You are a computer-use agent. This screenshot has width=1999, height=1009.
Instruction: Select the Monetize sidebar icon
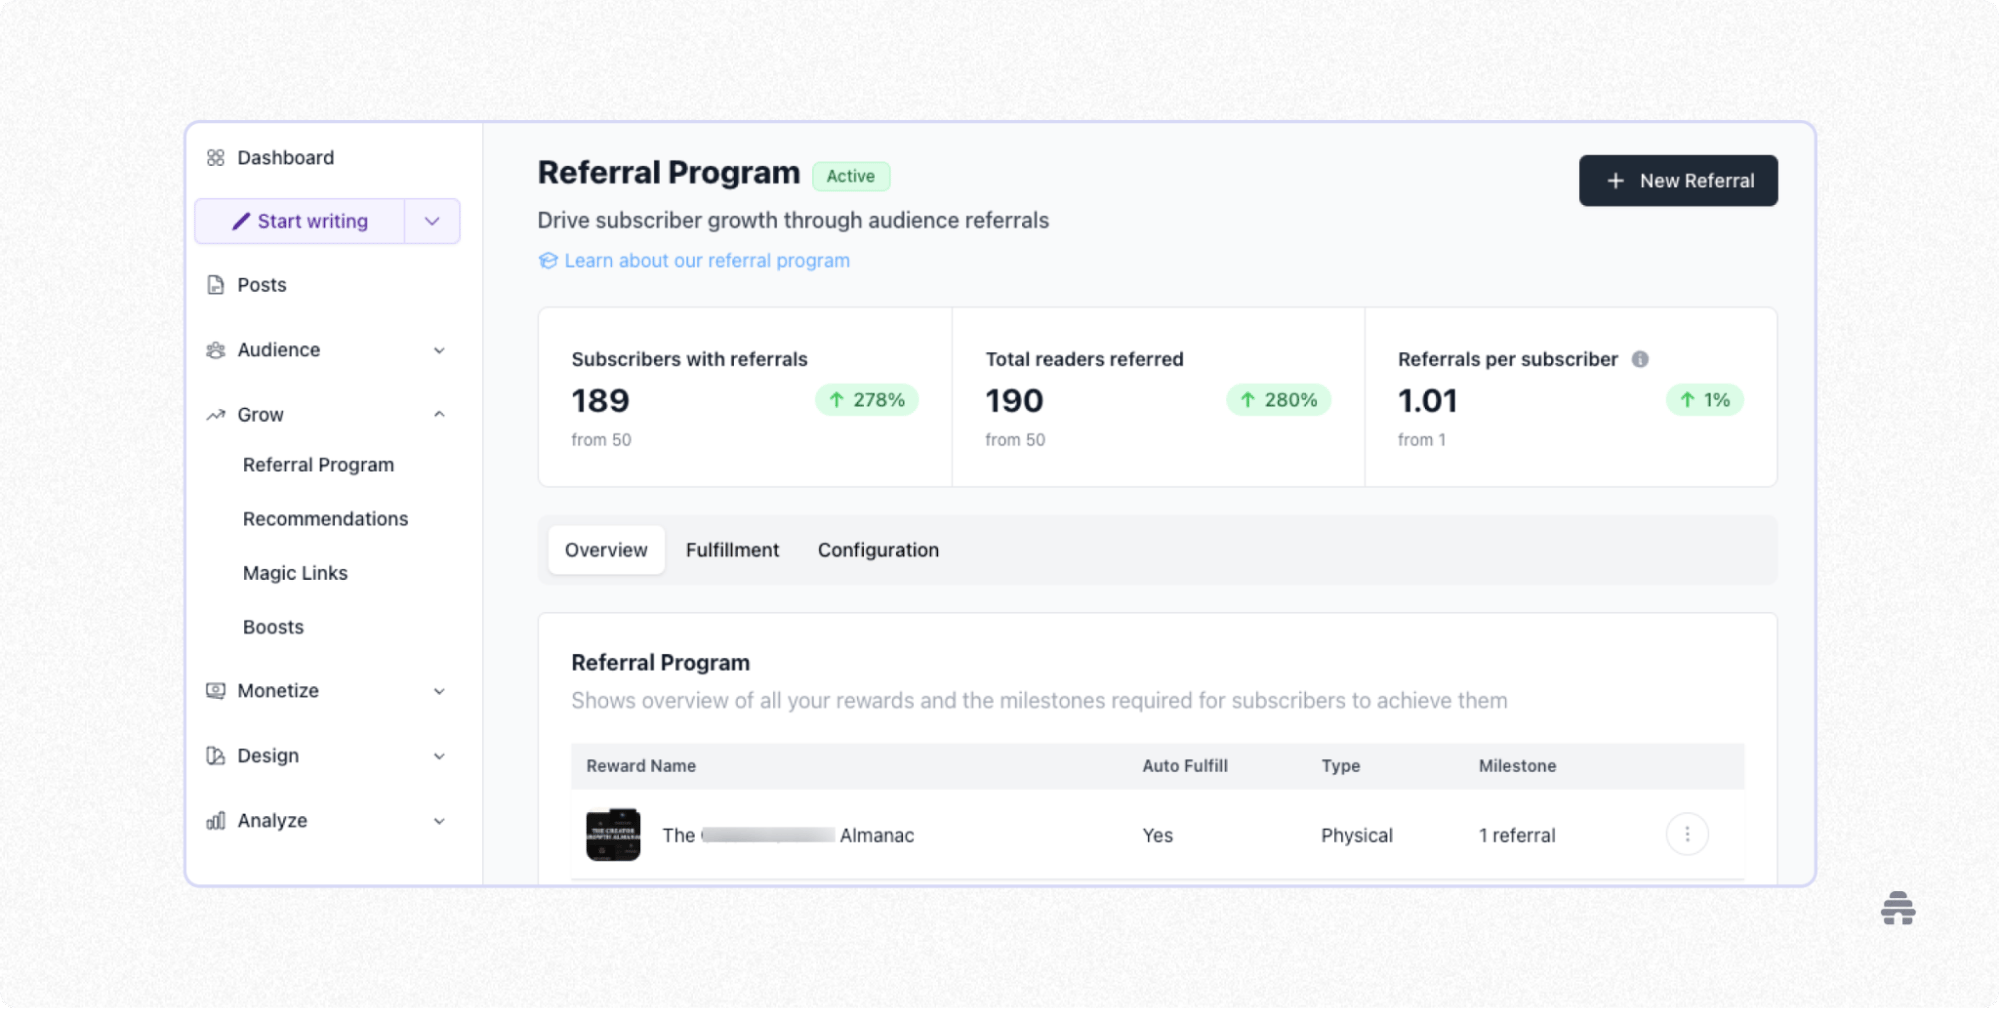pos(215,690)
